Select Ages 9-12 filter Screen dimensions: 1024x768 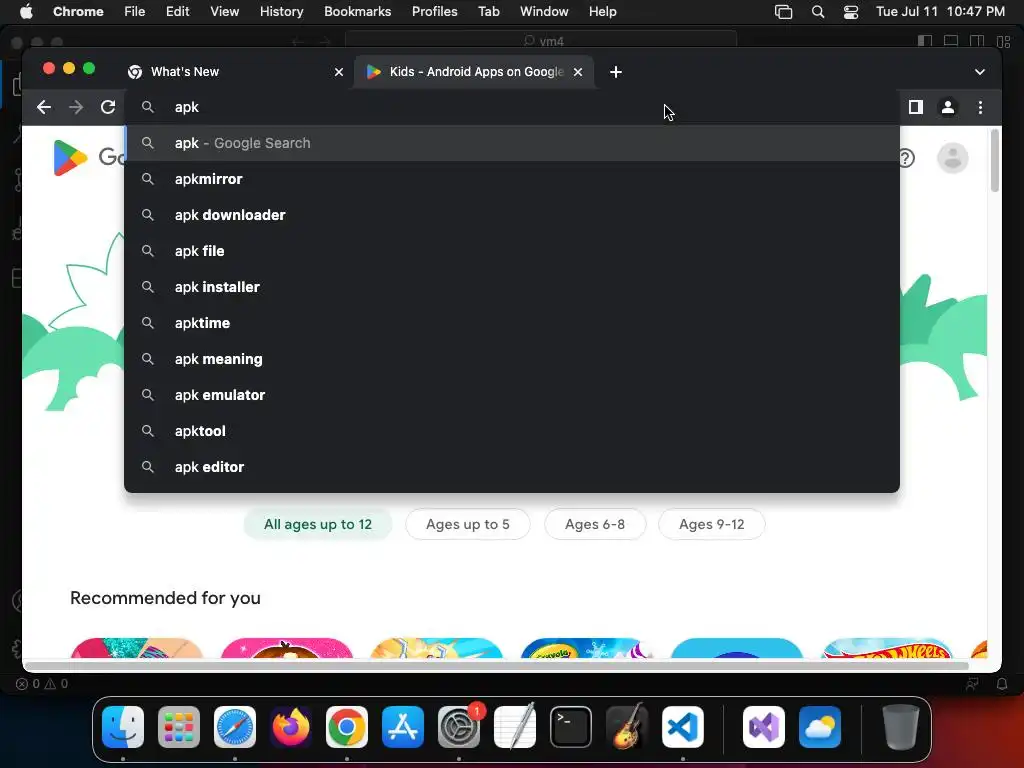click(x=712, y=524)
